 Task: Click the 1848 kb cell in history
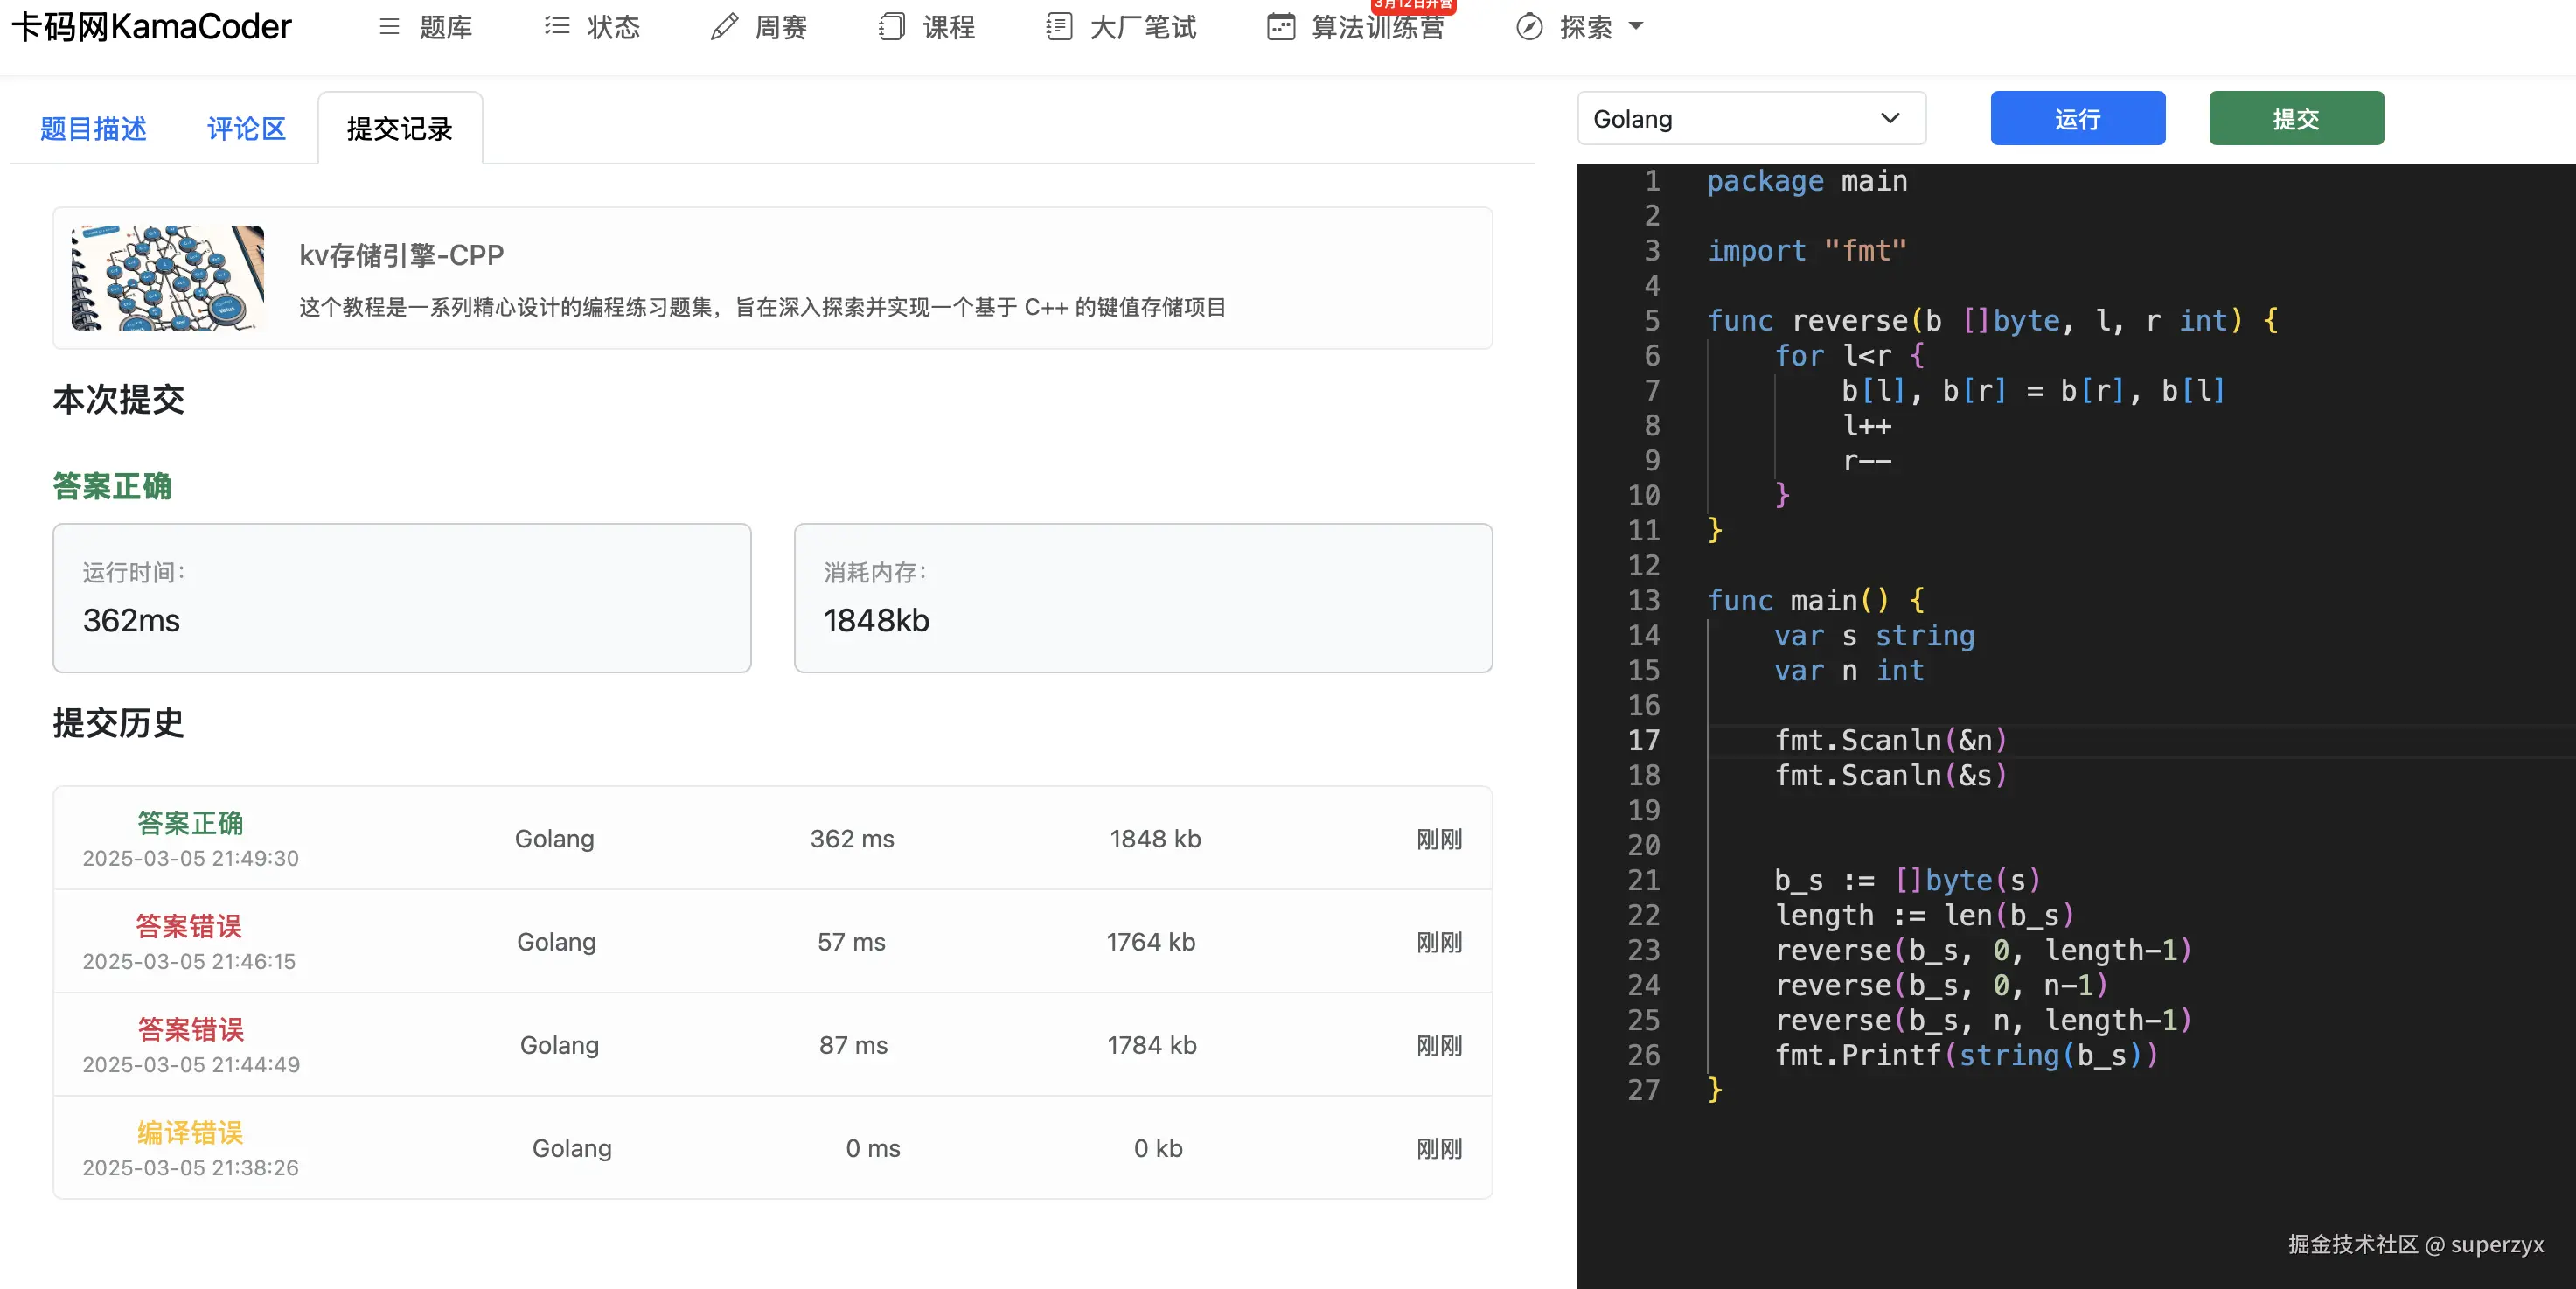[1155, 839]
